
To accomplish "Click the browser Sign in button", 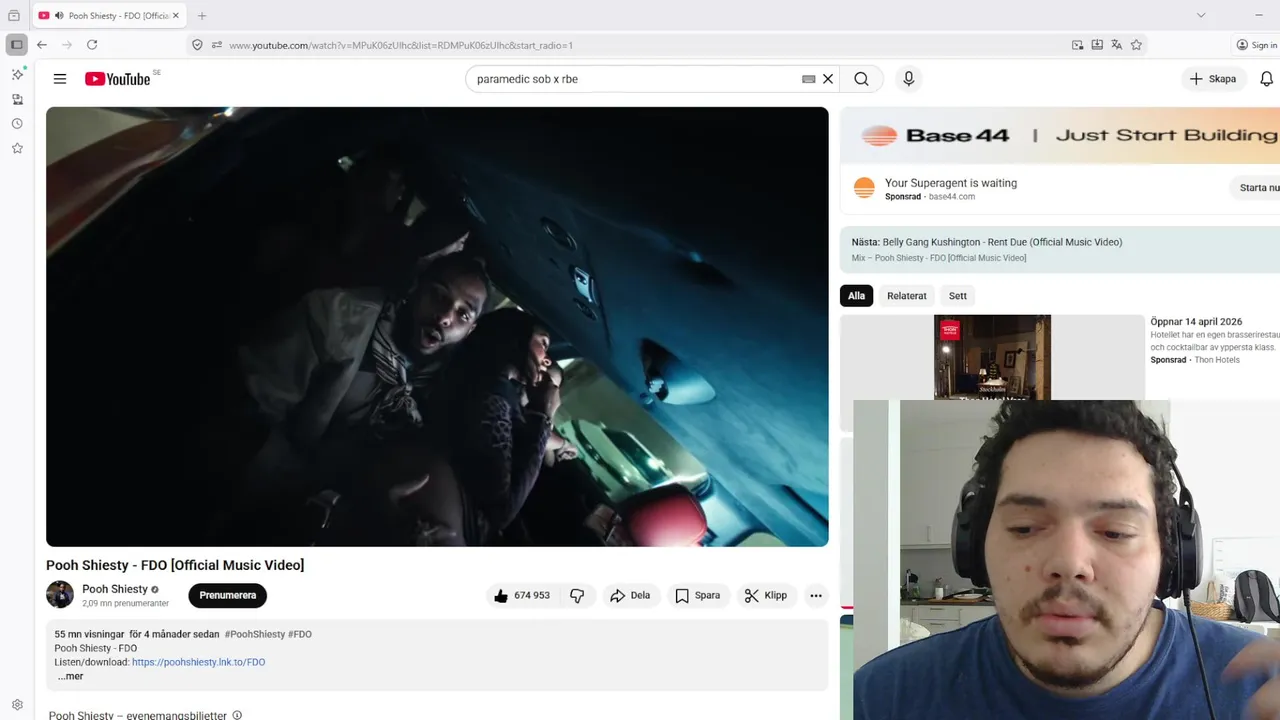I will pyautogui.click(x=1257, y=45).
